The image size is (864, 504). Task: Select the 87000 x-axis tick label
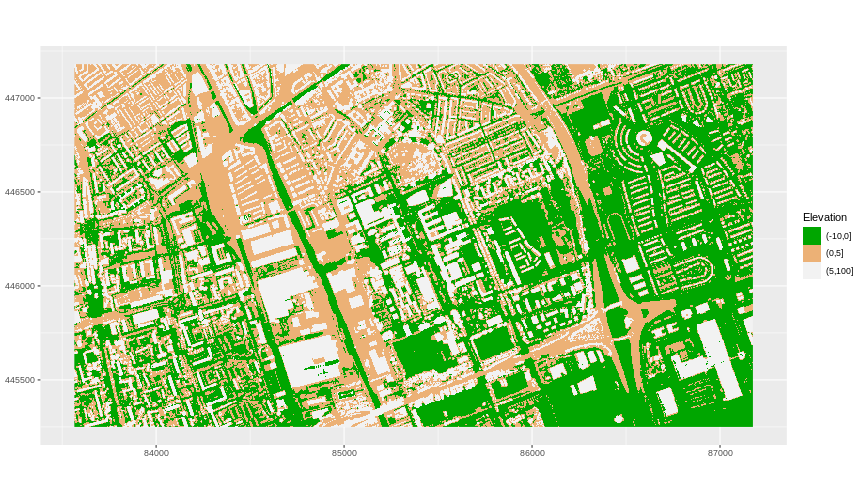(x=720, y=454)
